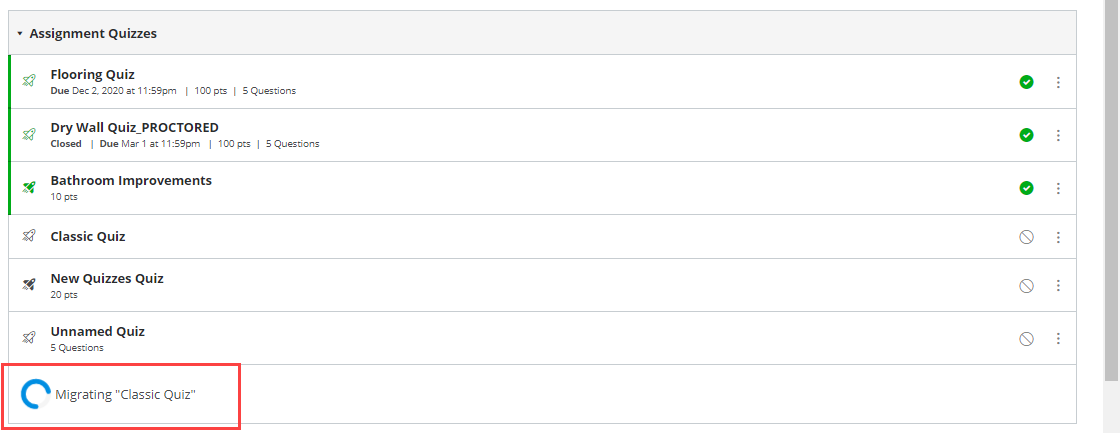
Task: Click the rocket icon beside Flooring Quiz
Action: [x=29, y=82]
